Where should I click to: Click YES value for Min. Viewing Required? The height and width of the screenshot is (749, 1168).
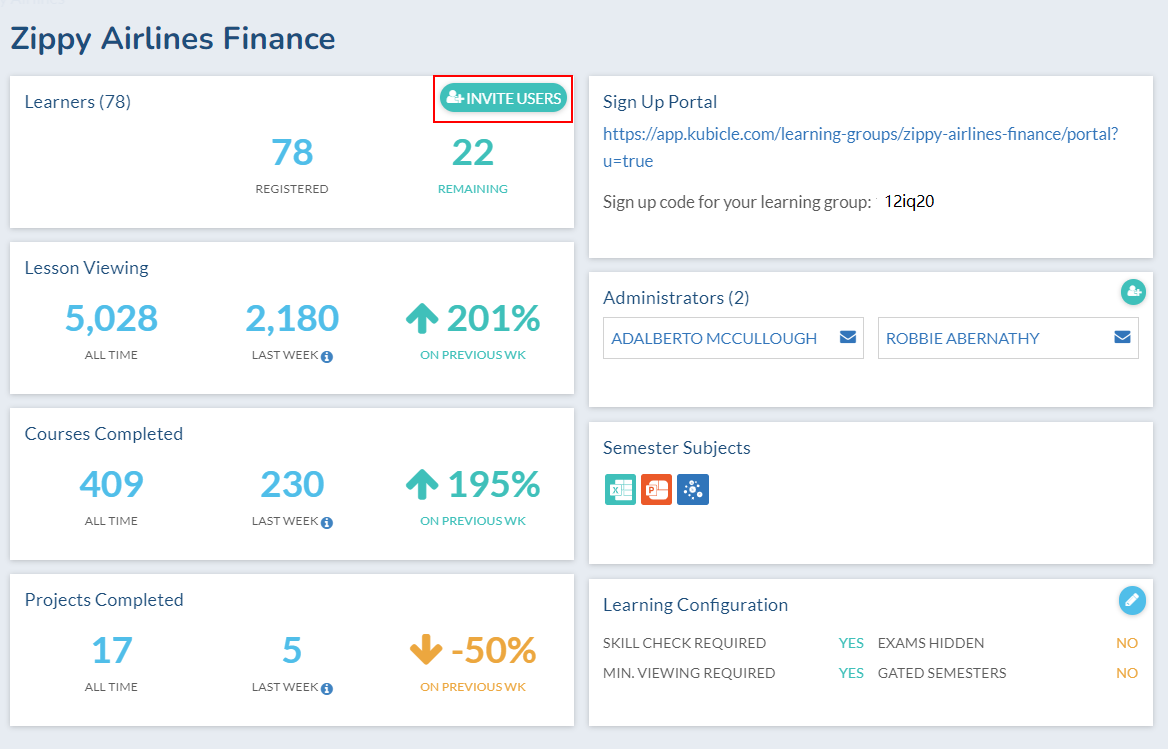[x=851, y=673]
